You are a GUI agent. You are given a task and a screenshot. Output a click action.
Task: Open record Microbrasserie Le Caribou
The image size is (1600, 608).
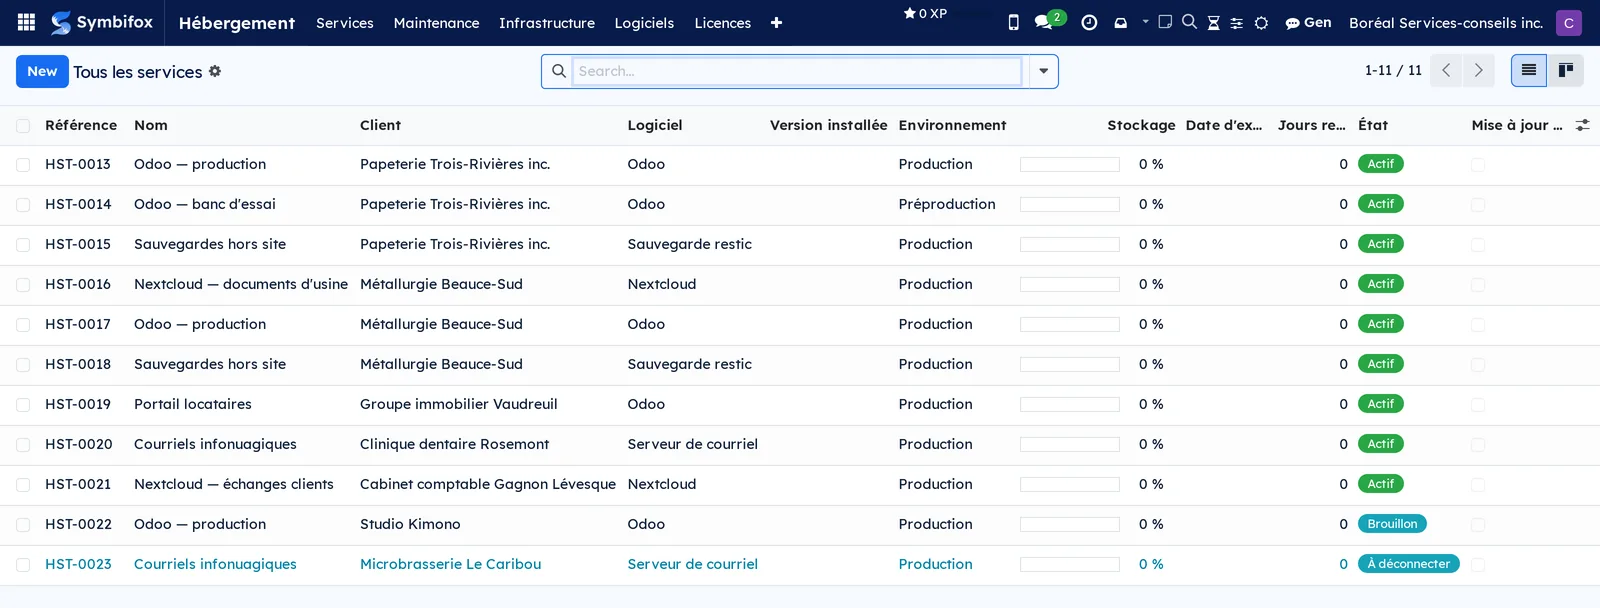(x=450, y=564)
